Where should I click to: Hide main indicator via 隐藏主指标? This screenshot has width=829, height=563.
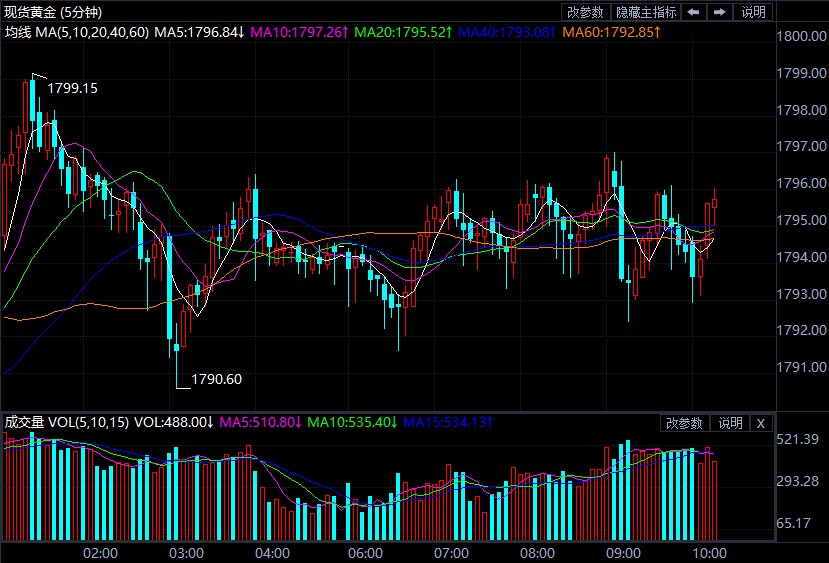click(646, 12)
